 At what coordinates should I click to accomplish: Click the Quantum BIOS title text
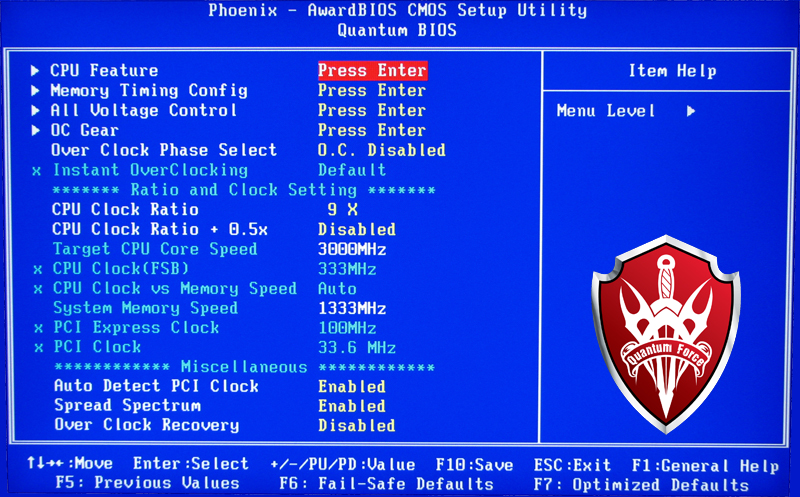point(397,30)
